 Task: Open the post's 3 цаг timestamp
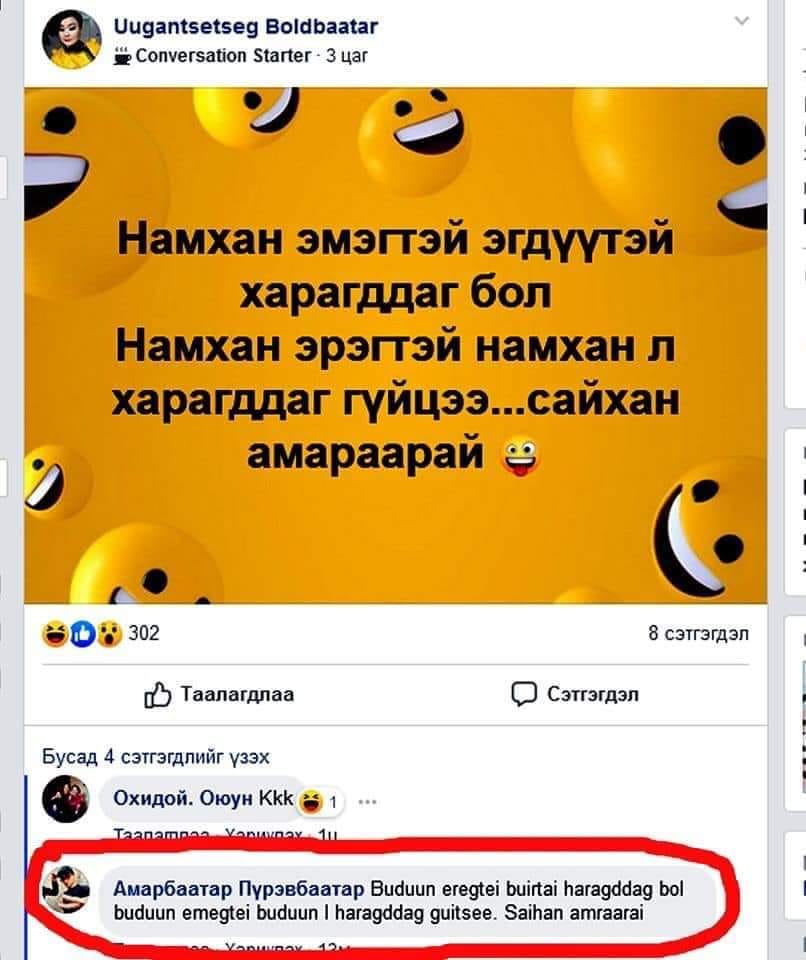[x=347, y=56]
